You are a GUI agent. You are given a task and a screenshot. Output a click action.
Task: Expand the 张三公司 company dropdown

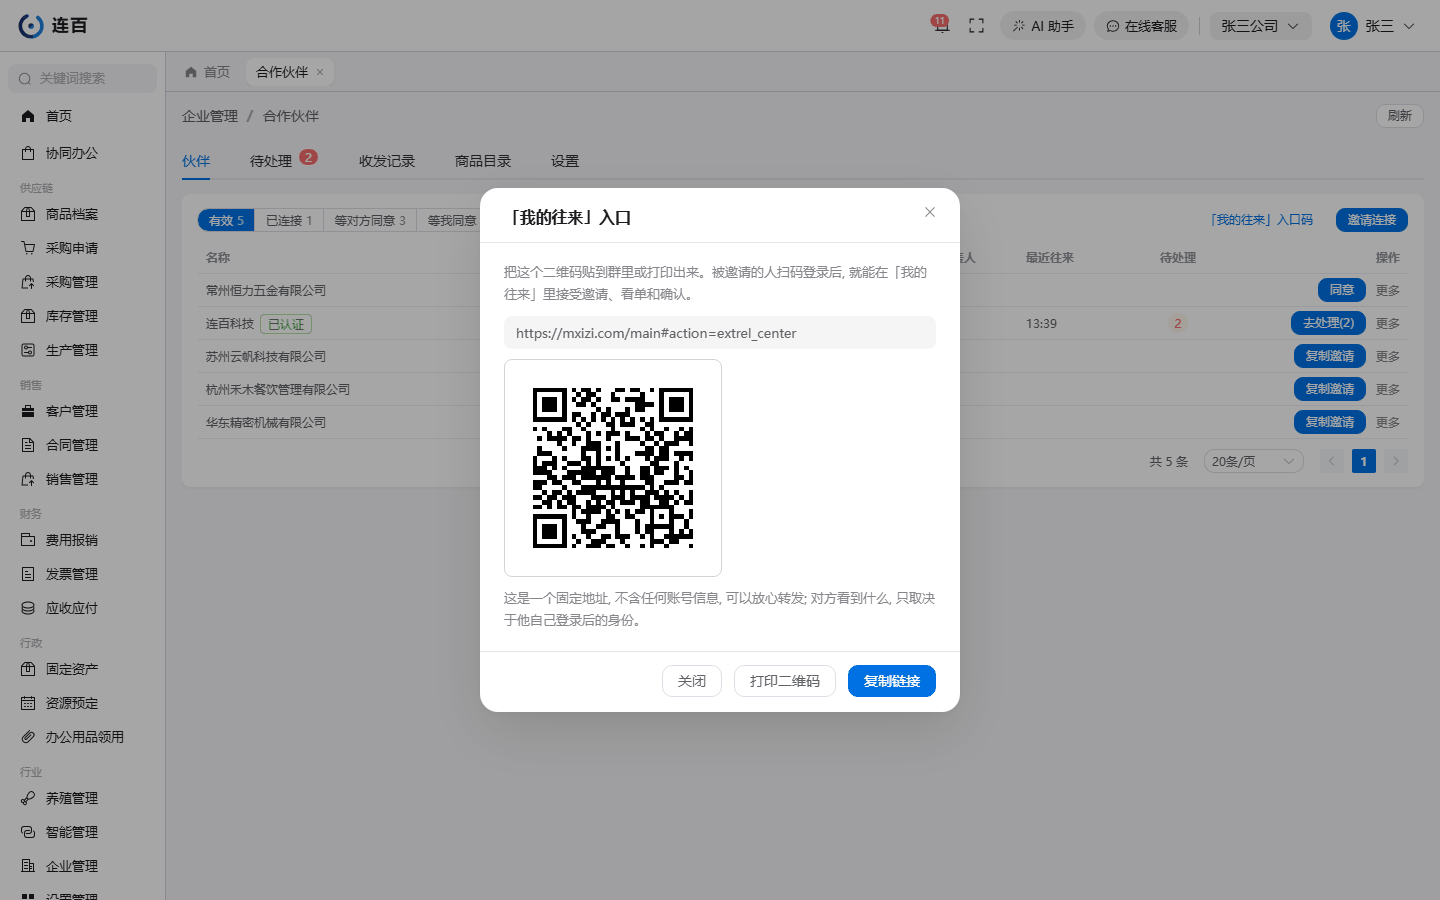(x=1260, y=26)
